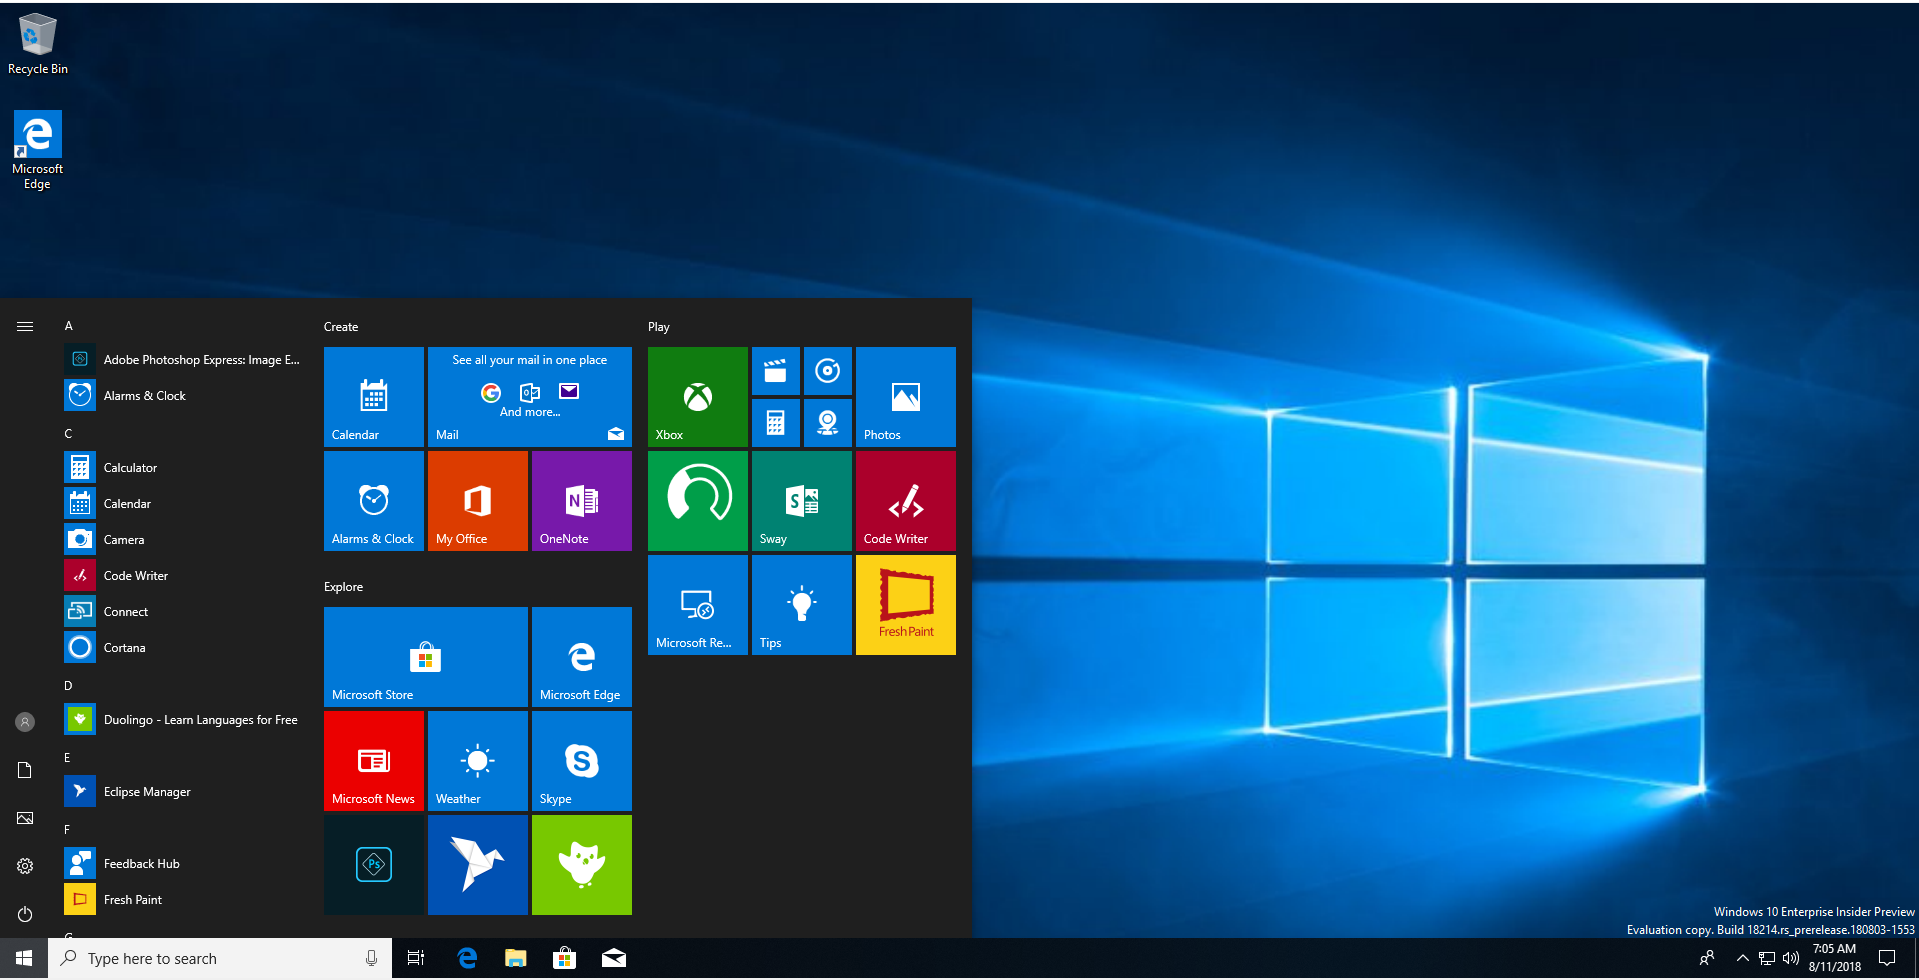The image size is (1919, 980).
Task: Open the Sway tile
Action: (802, 501)
